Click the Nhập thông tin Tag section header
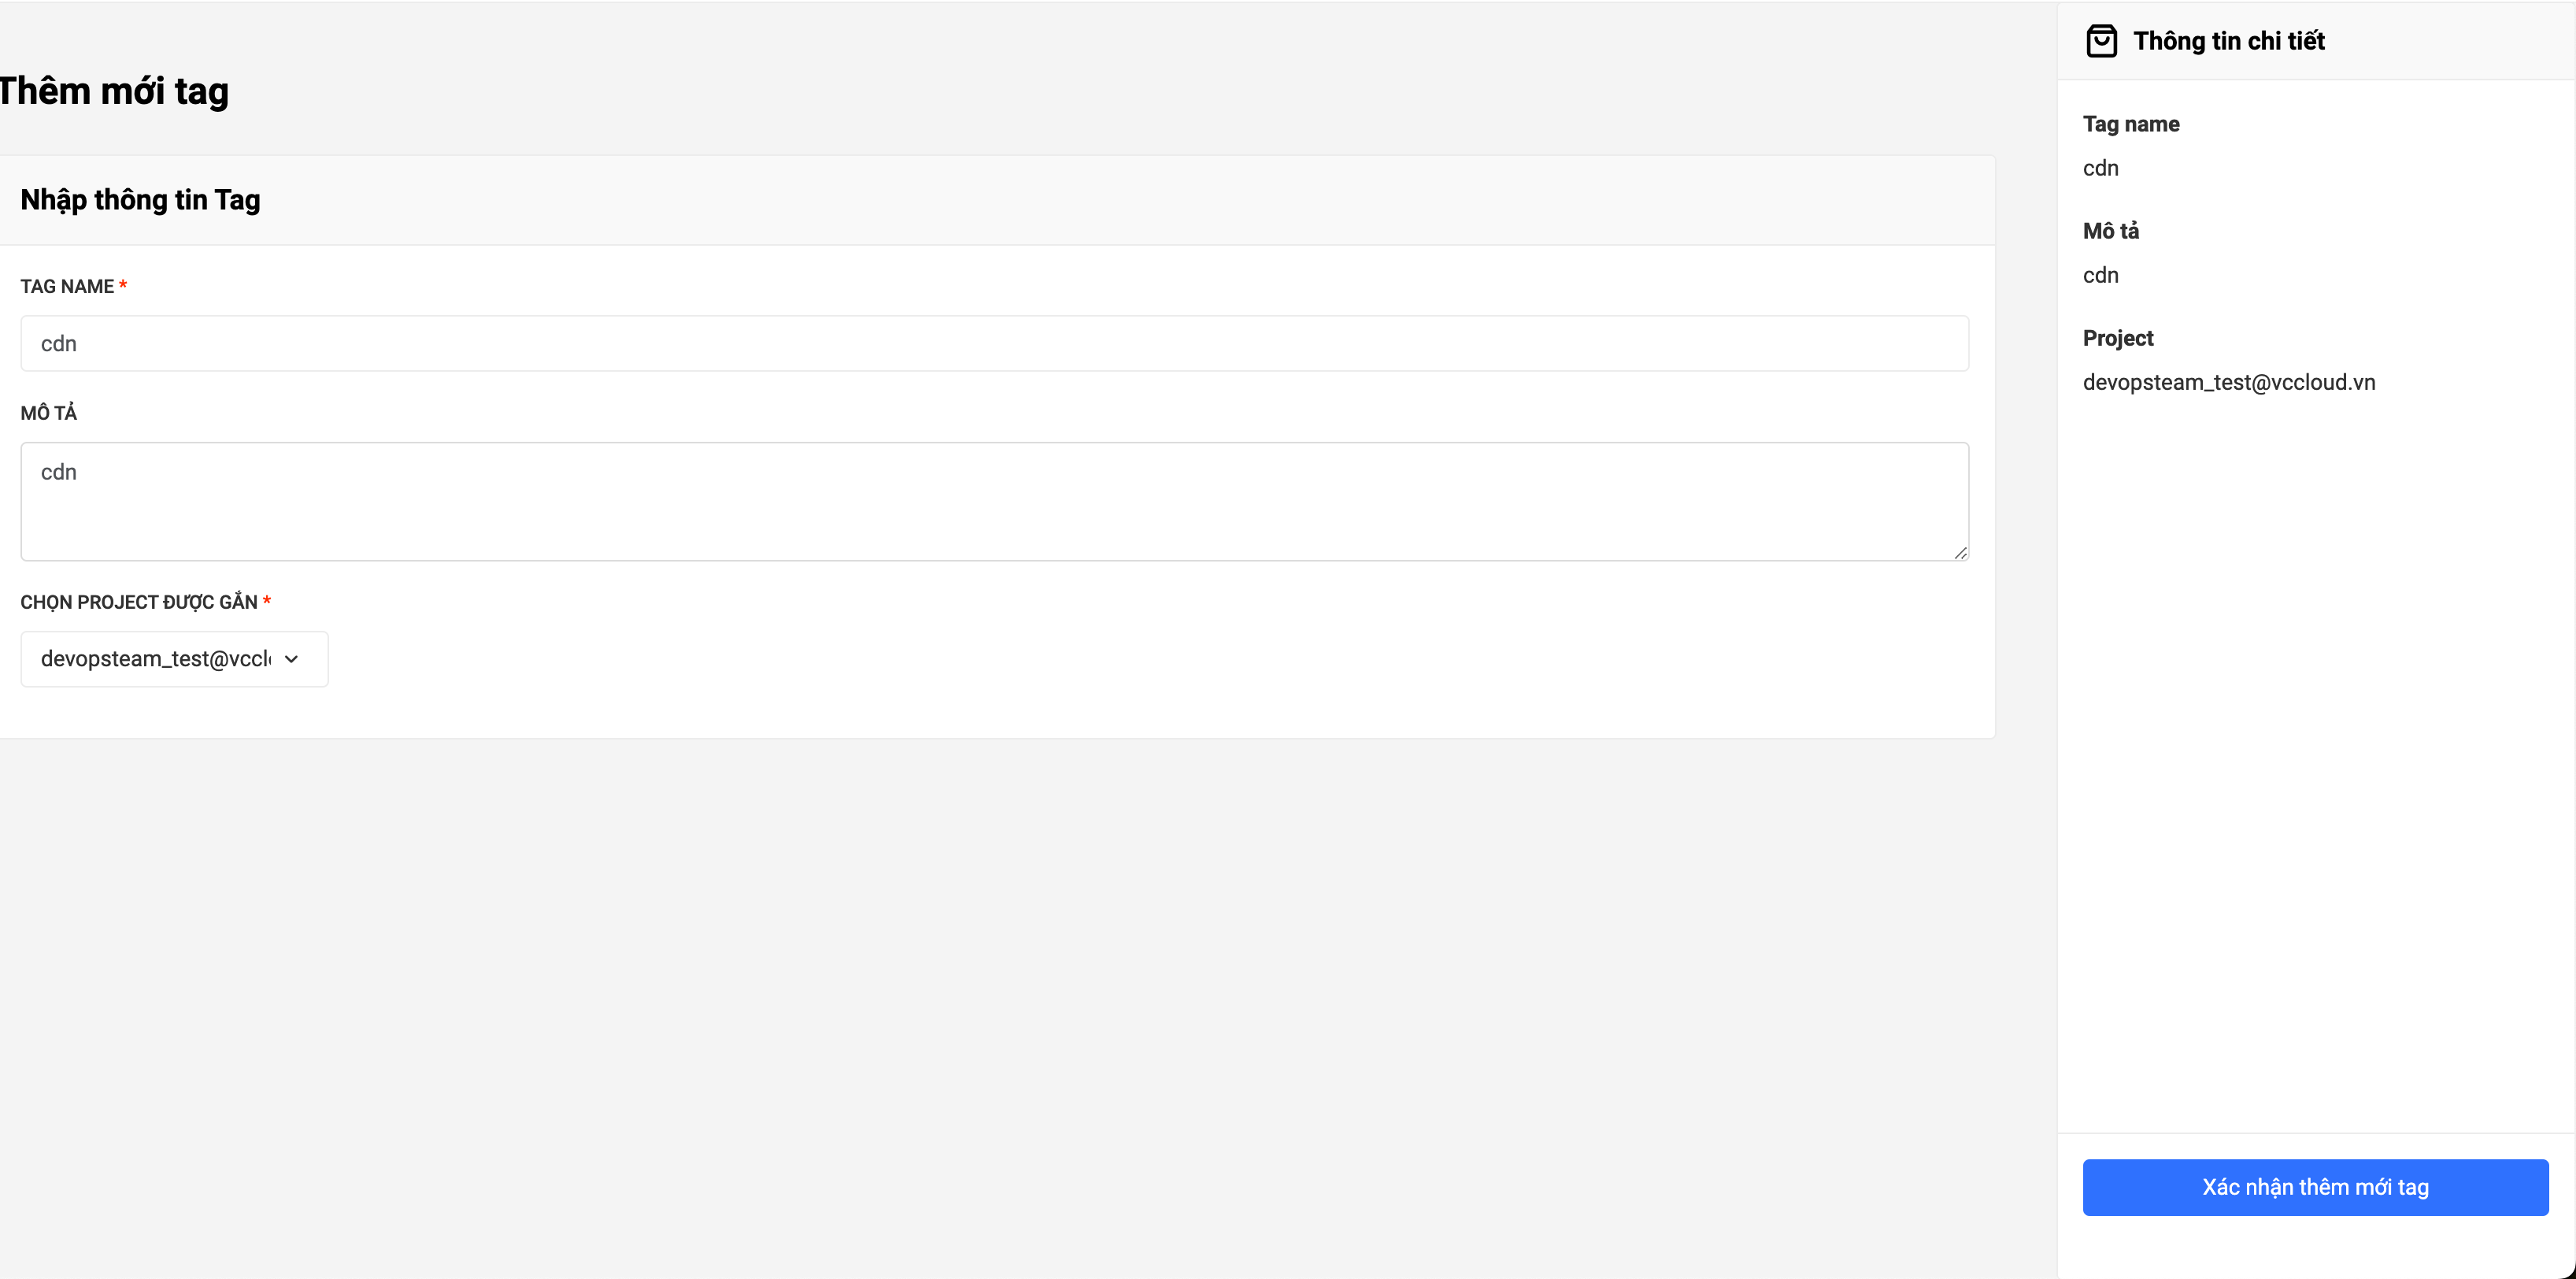 tap(140, 200)
